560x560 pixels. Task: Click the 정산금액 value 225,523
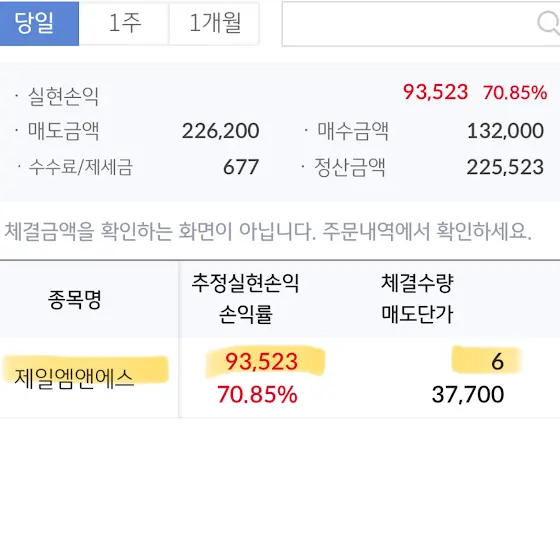[505, 167]
